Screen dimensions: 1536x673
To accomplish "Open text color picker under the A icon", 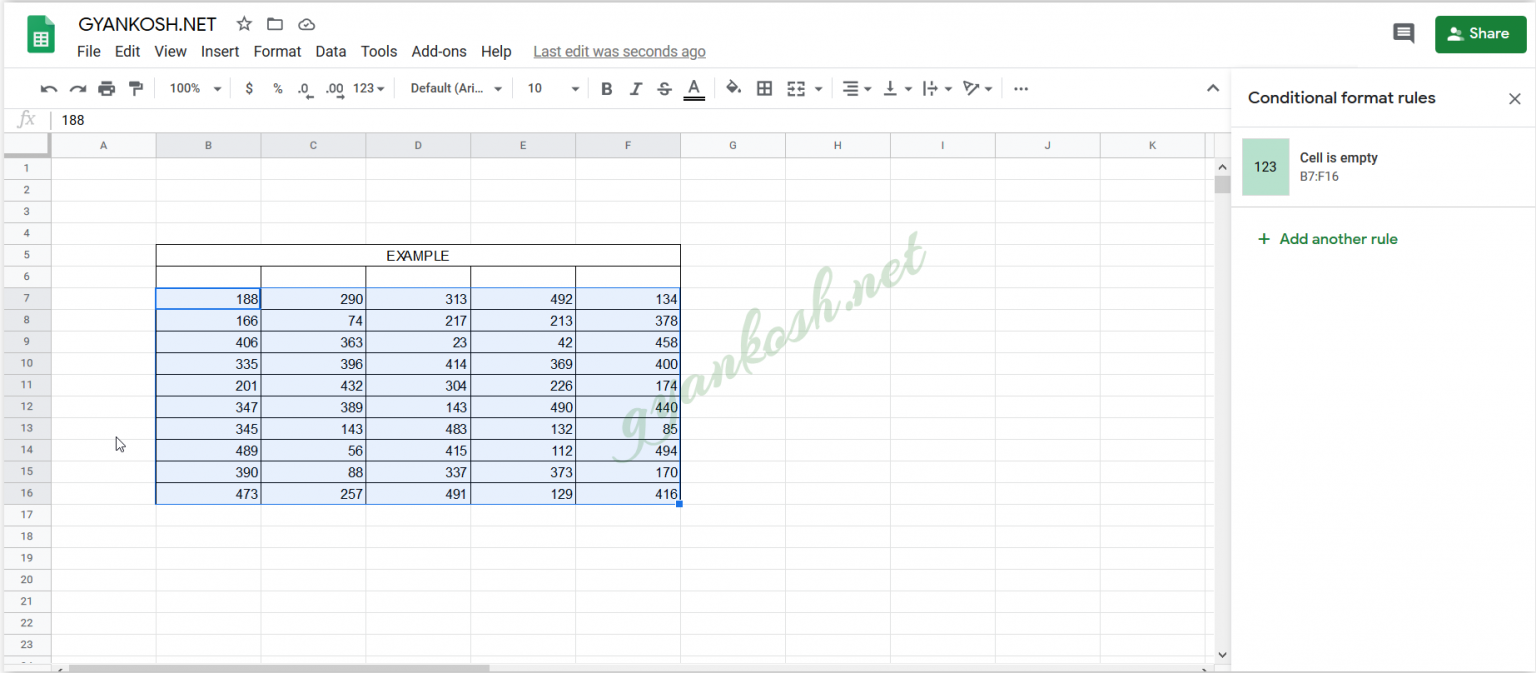I will point(694,88).
